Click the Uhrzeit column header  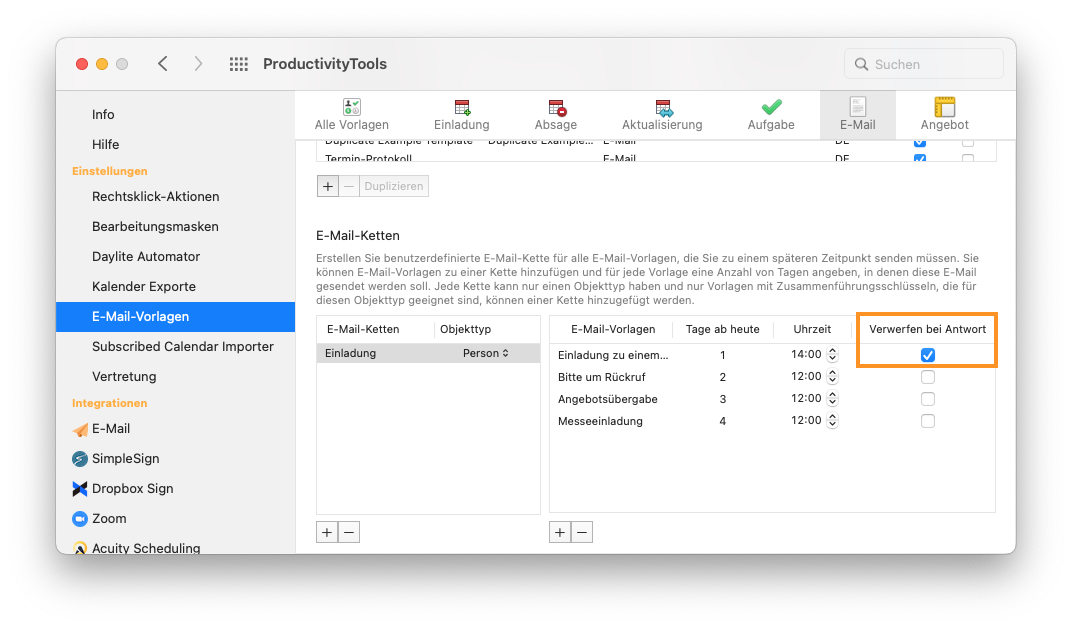click(812, 329)
